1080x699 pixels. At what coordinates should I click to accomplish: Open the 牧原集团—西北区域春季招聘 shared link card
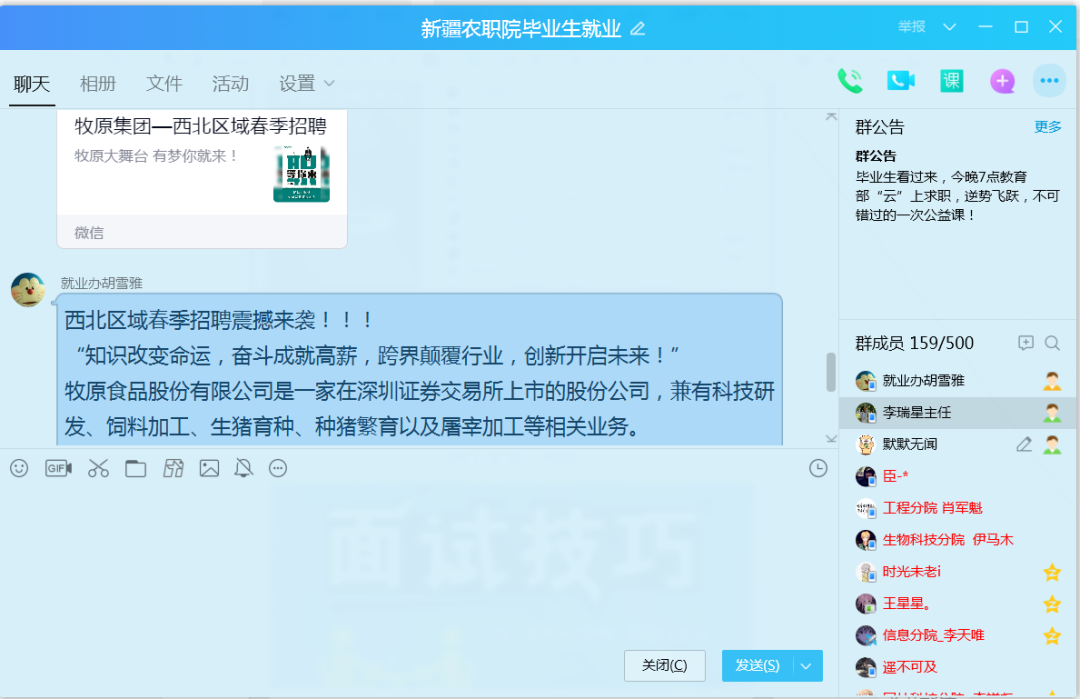(x=201, y=178)
